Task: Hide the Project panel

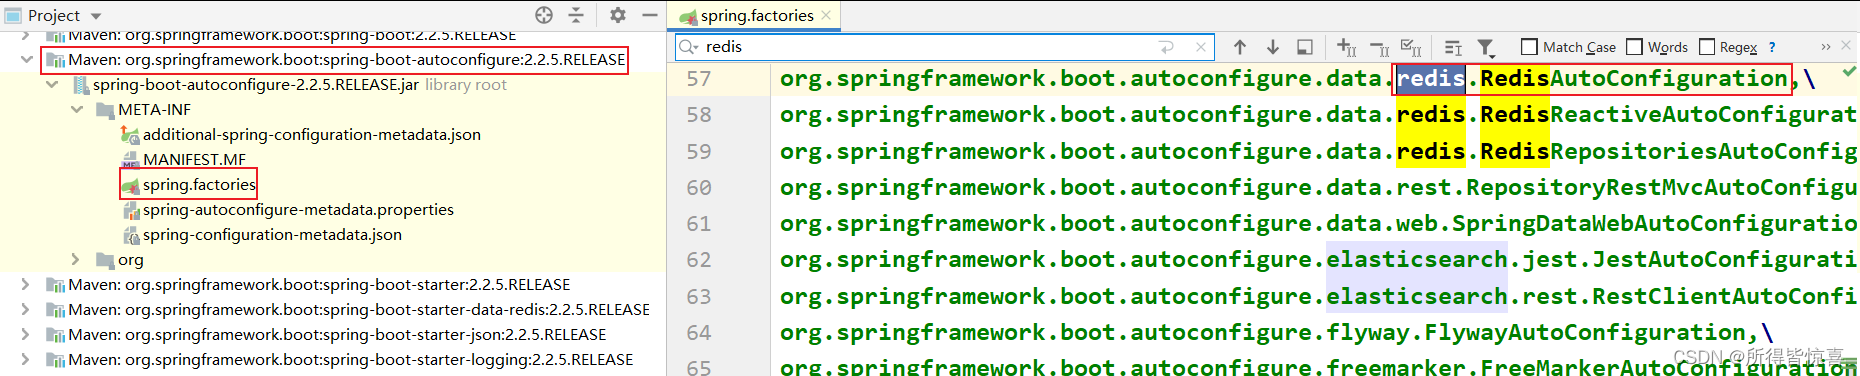Action: (x=649, y=15)
